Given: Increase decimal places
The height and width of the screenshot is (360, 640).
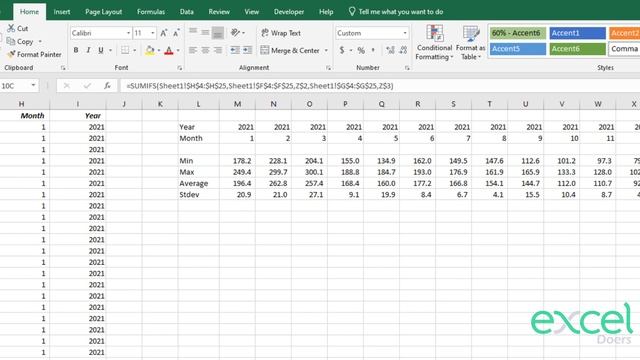Looking at the screenshot, I should click(390, 50).
